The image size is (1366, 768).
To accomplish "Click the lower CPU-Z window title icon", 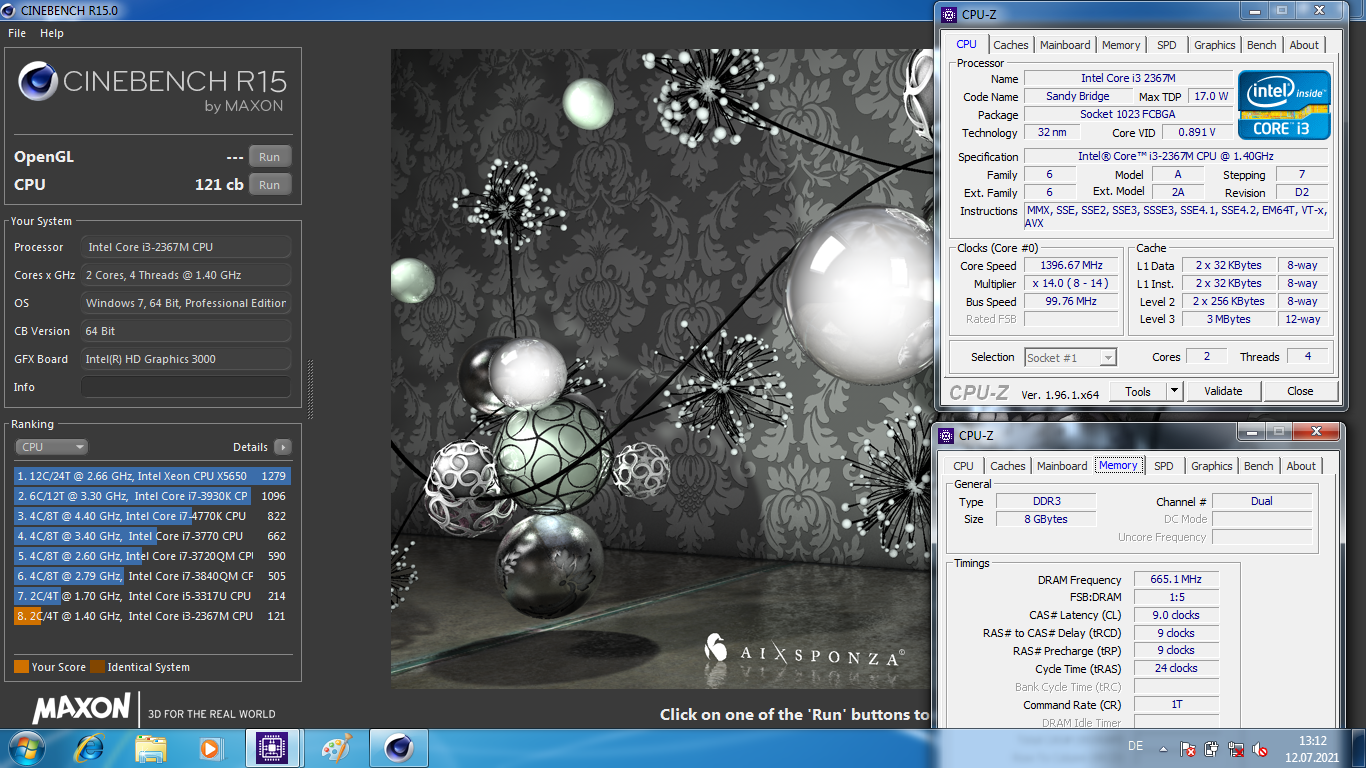I will coord(946,435).
